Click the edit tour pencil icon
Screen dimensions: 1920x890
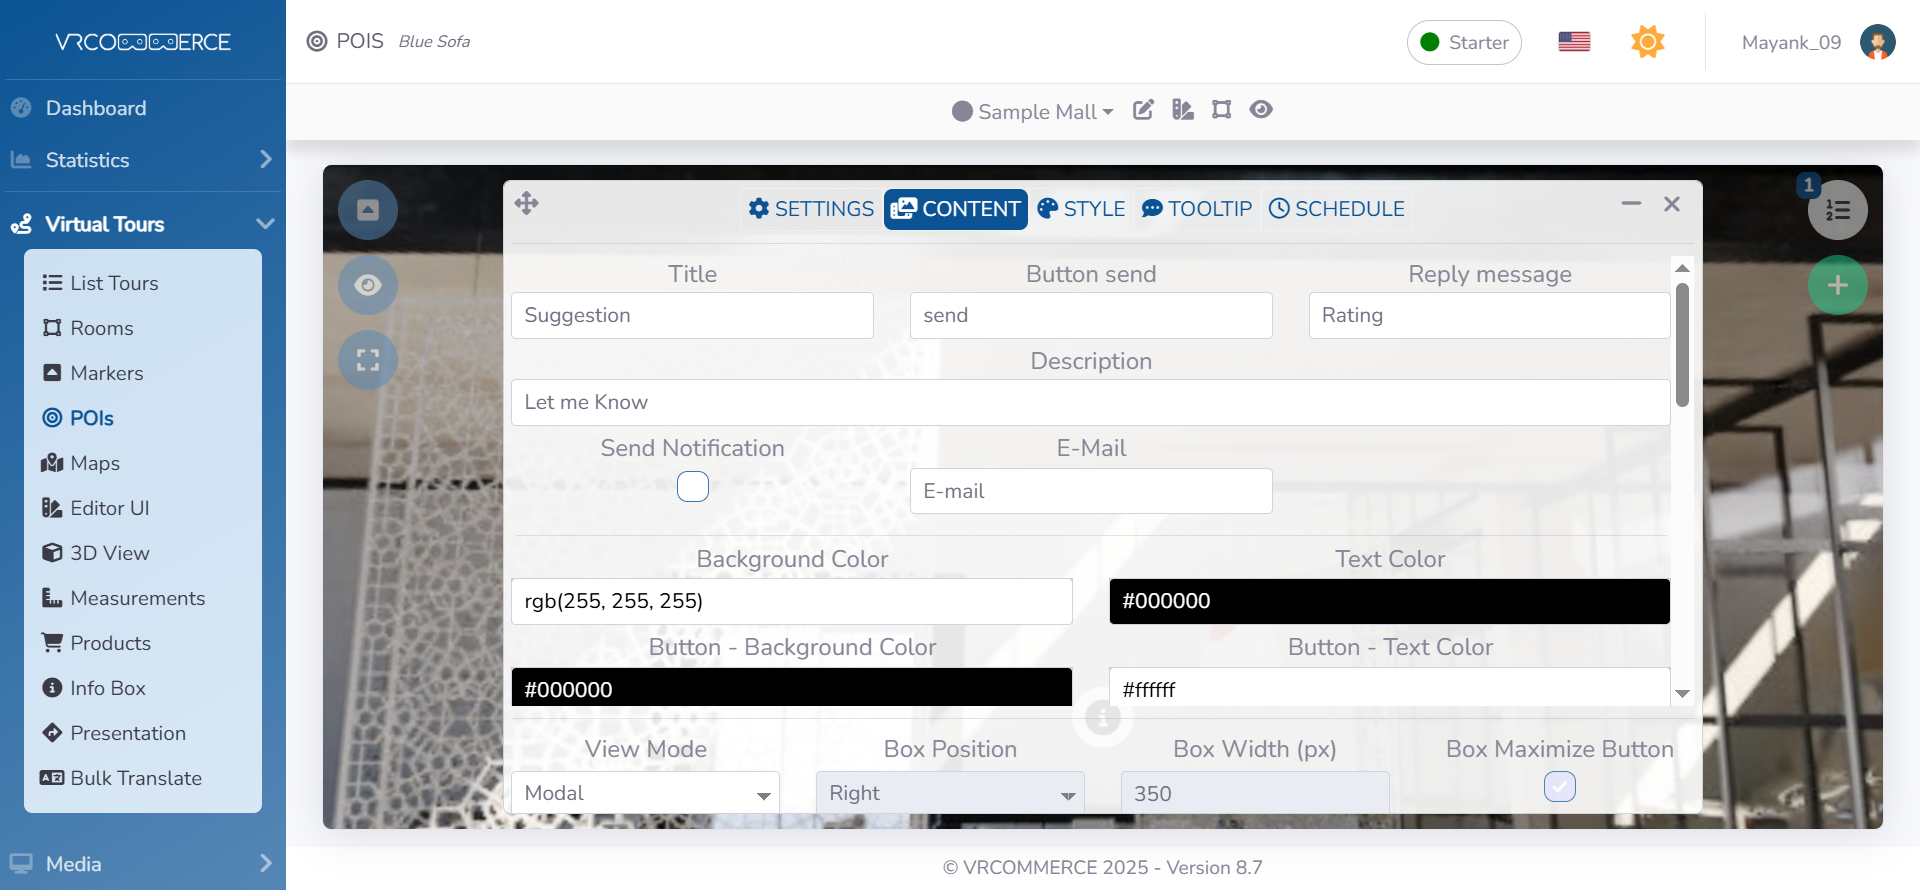coord(1143,110)
